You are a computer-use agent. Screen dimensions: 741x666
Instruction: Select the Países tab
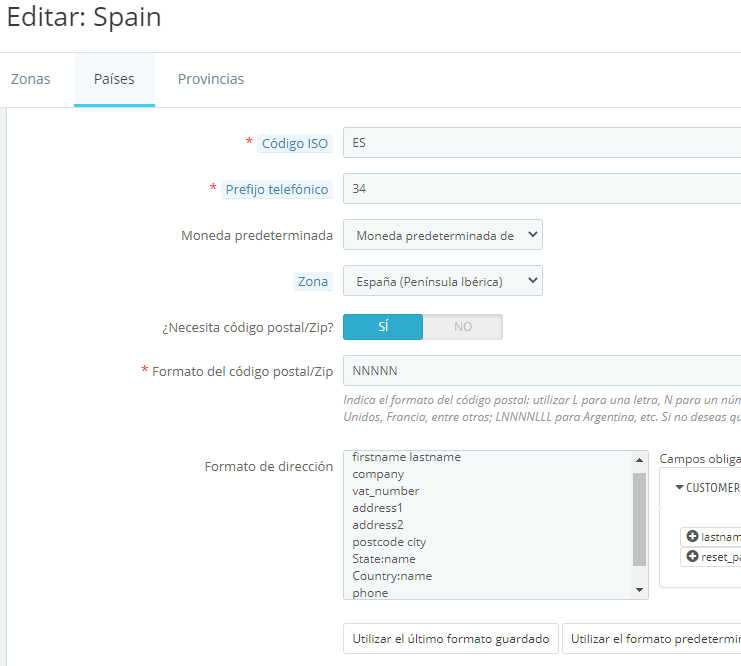pos(114,79)
